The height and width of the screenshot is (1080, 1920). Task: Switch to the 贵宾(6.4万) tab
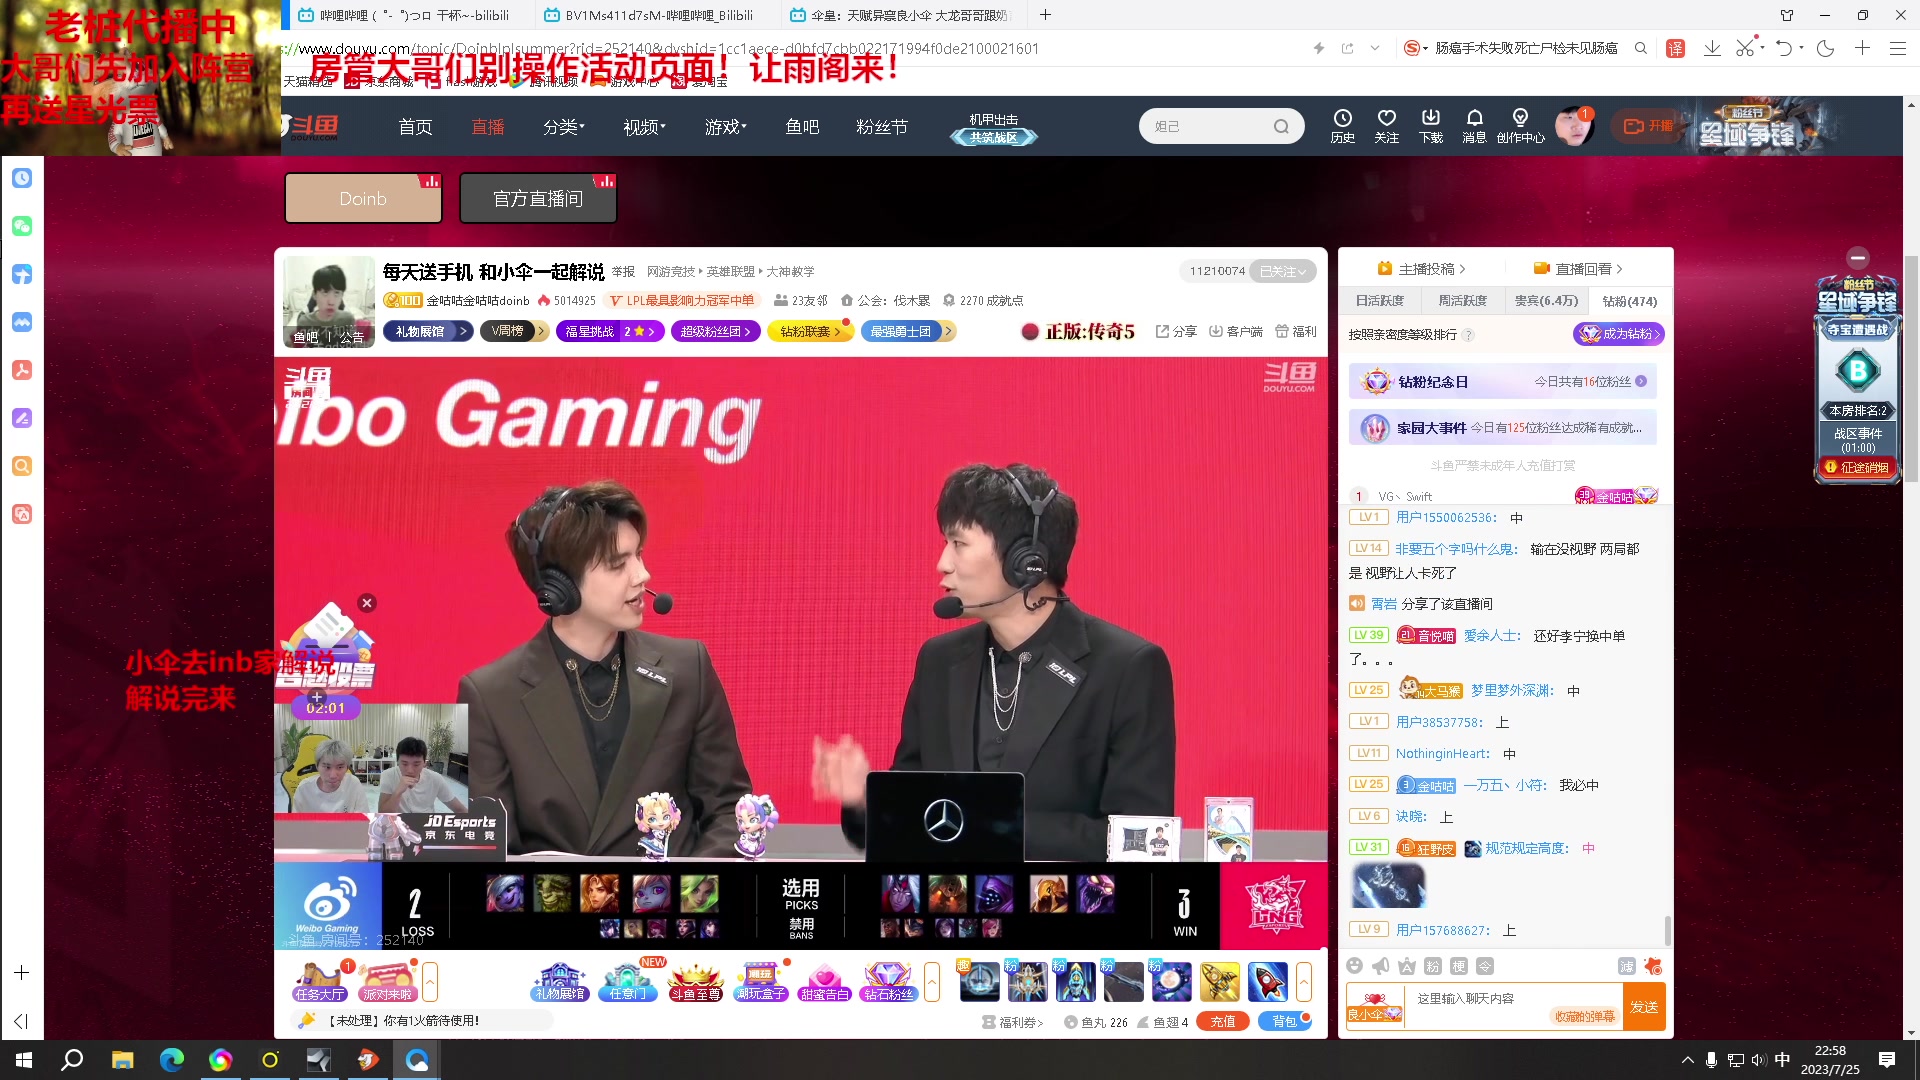[1546, 301]
